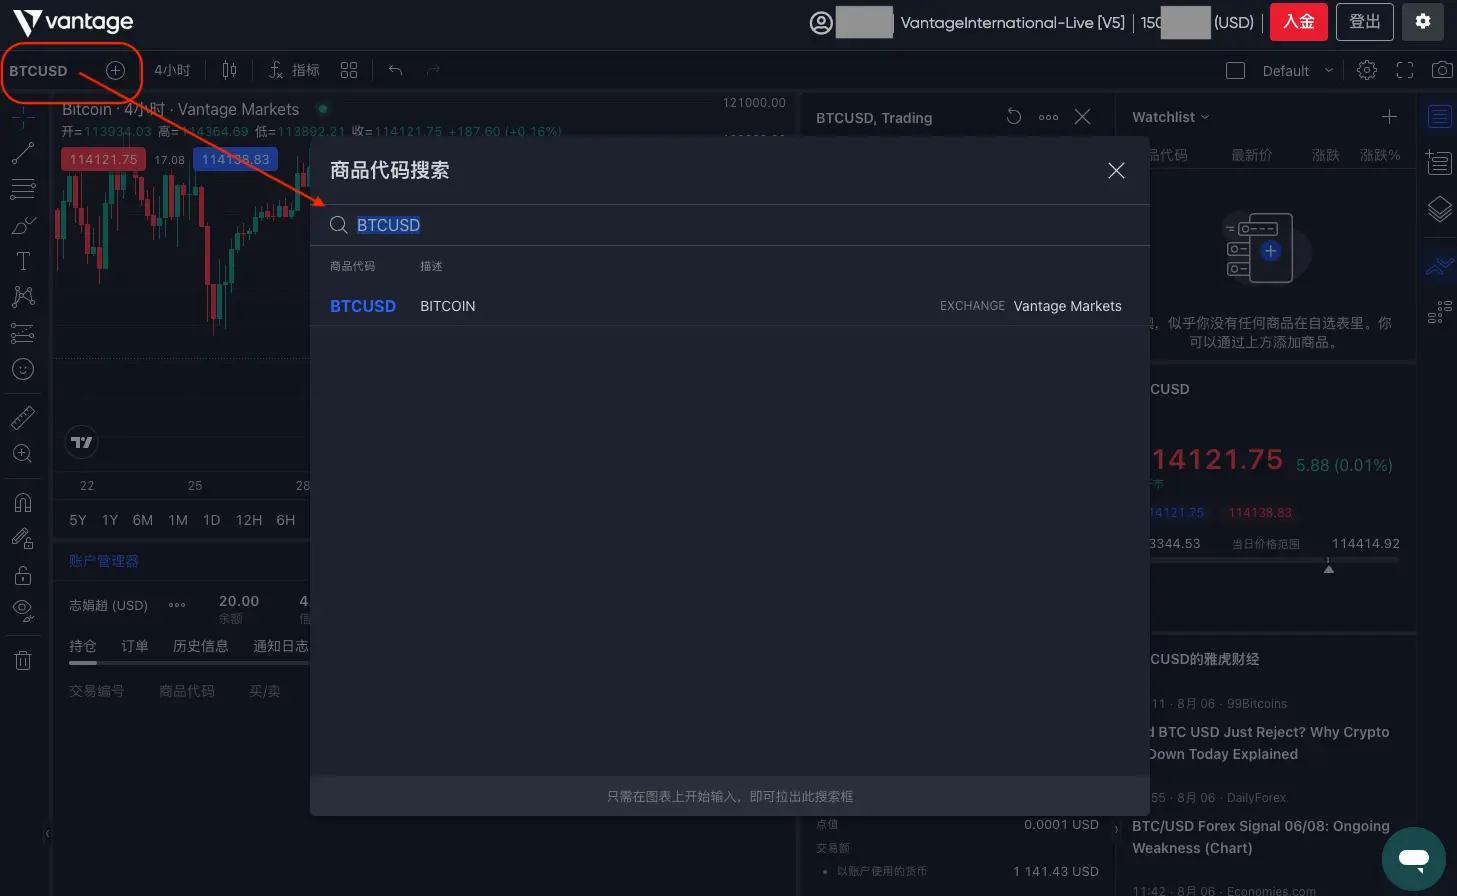
Task: Switch to the 订单 tab
Action: click(134, 646)
